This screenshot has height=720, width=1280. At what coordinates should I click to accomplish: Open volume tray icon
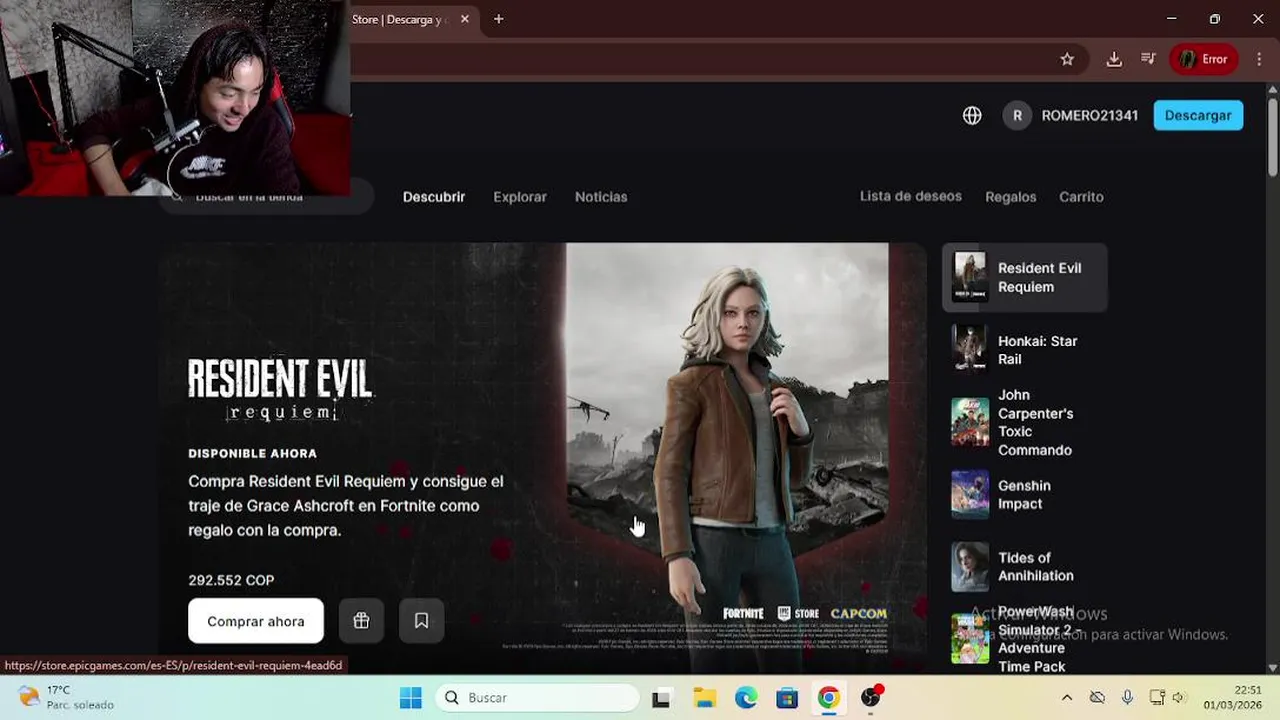tap(1179, 698)
